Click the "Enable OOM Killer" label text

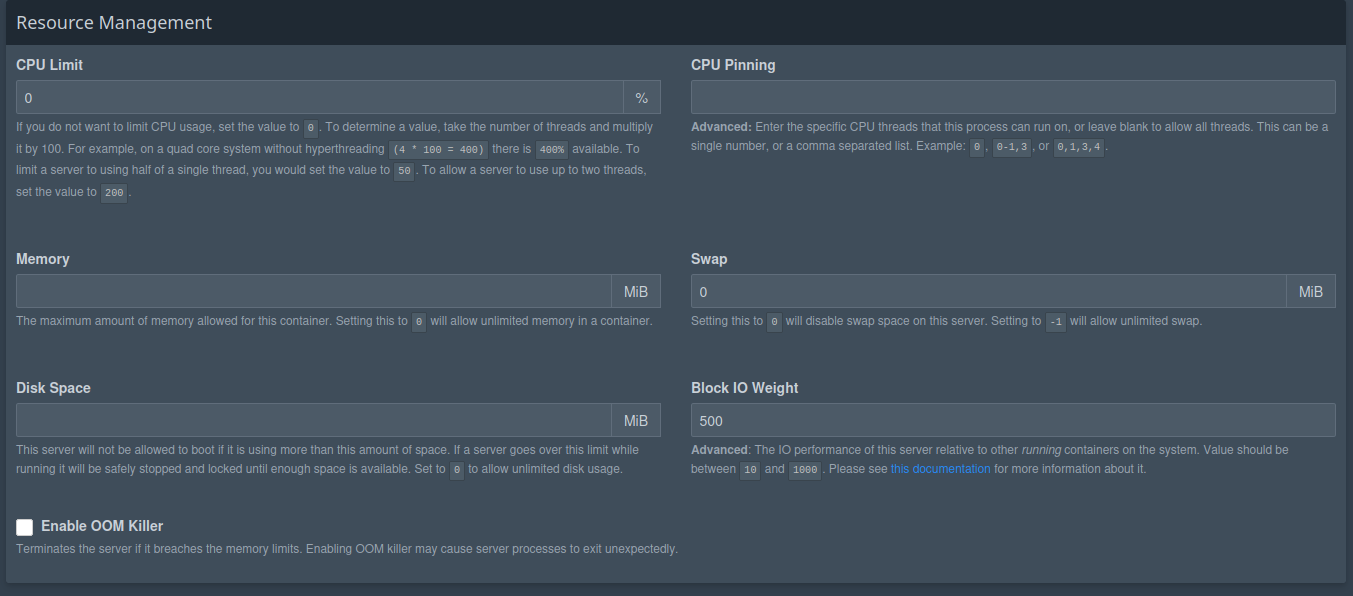tap(102, 526)
